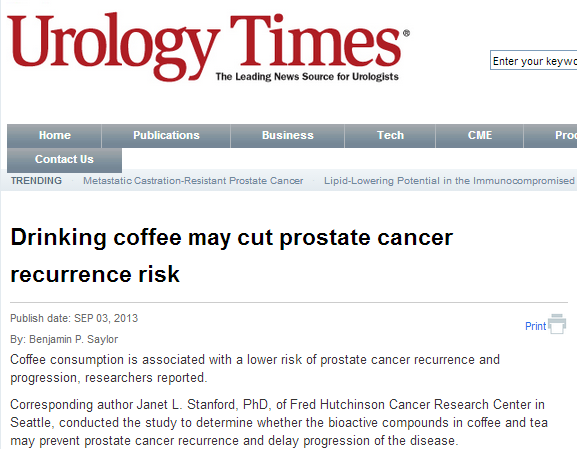Open Metastatic Castration-Resistant Prostate Cancer trending link
The image size is (577, 449).
click(x=193, y=181)
